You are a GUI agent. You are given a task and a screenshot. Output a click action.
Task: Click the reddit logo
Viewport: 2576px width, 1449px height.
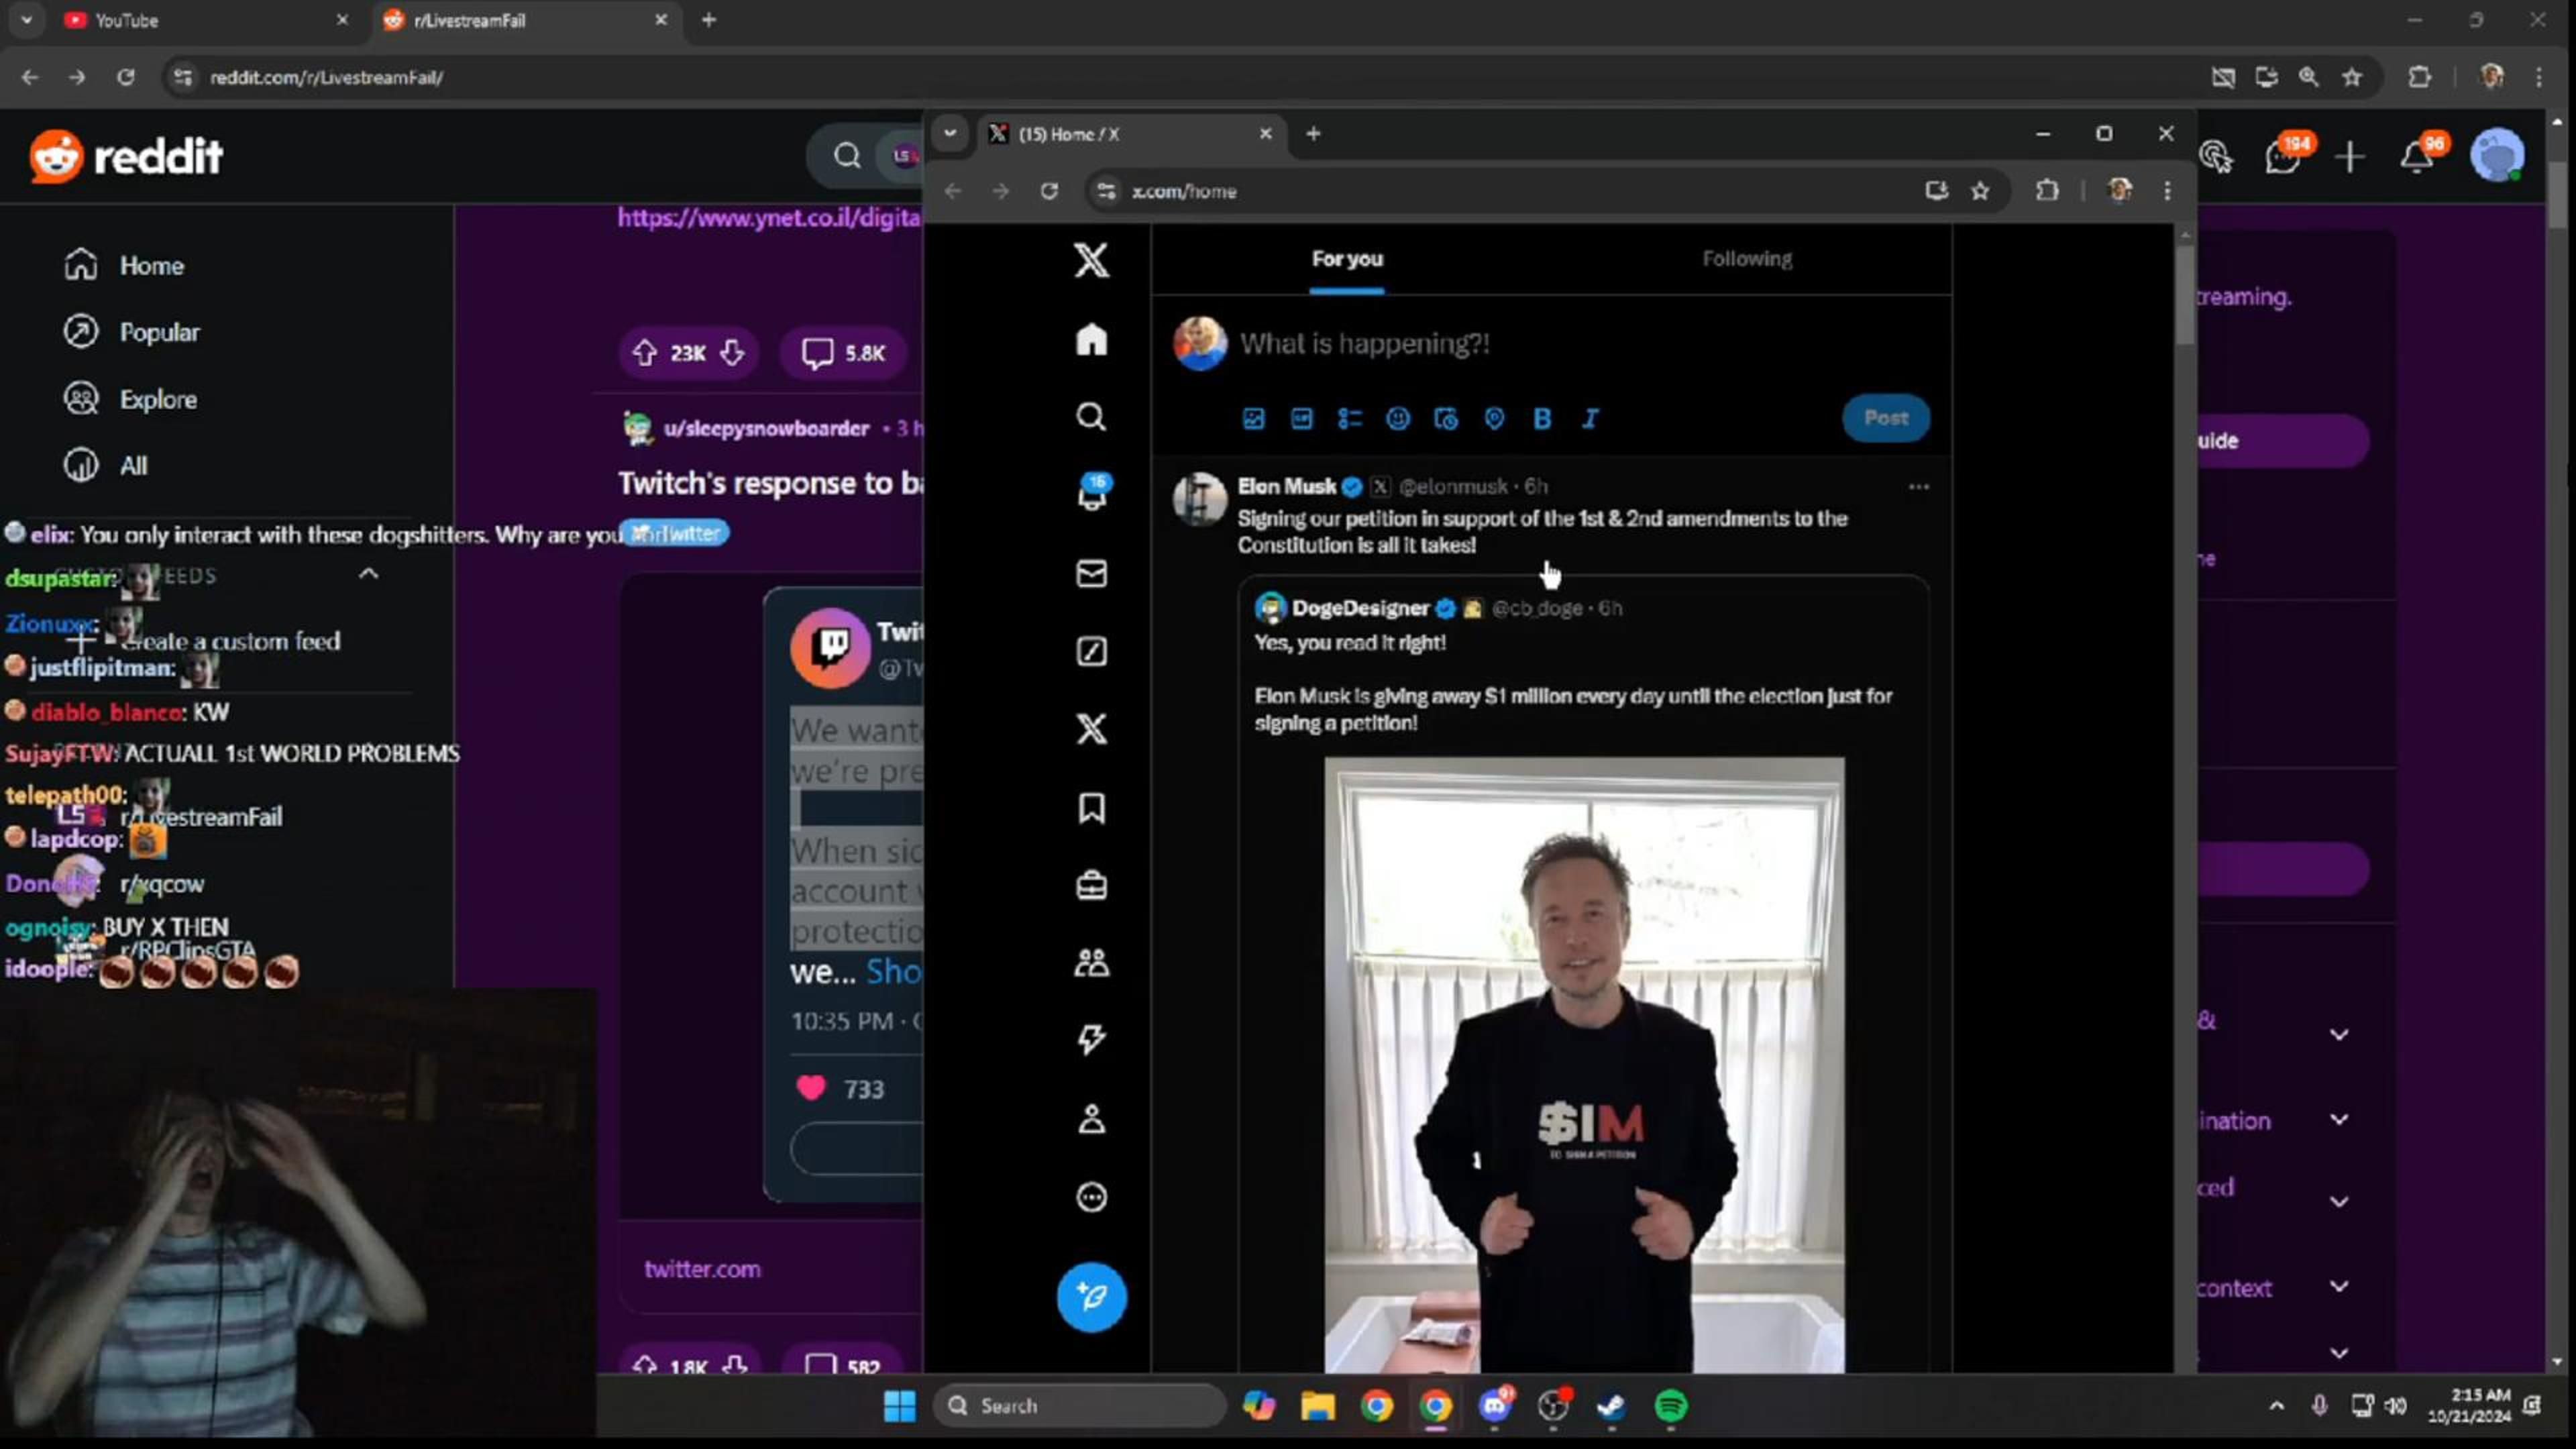[126, 156]
